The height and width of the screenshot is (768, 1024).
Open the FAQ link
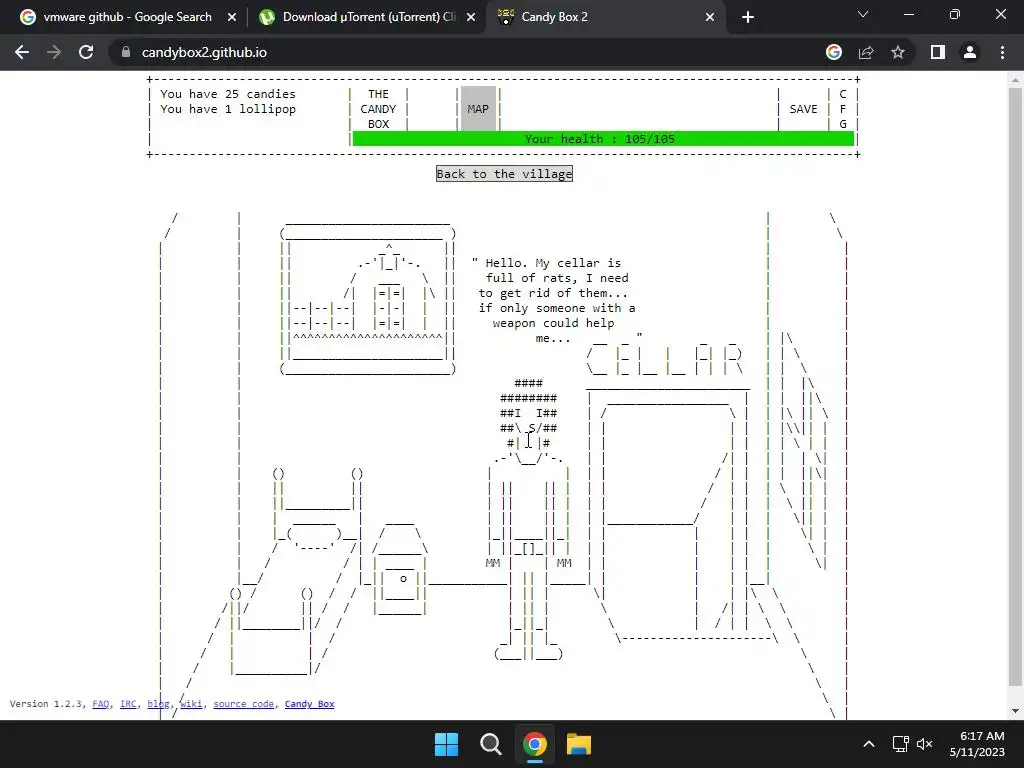click(x=101, y=704)
